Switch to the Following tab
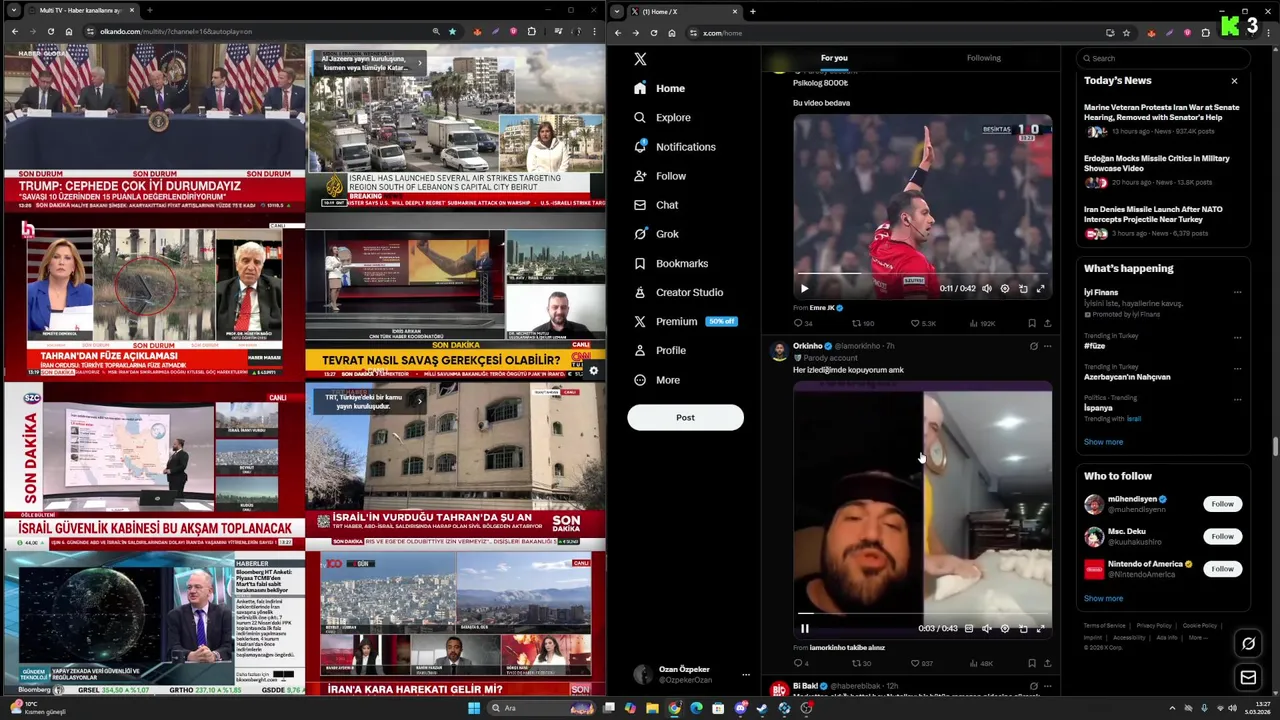Screen dimensions: 1280x720 [983, 58]
